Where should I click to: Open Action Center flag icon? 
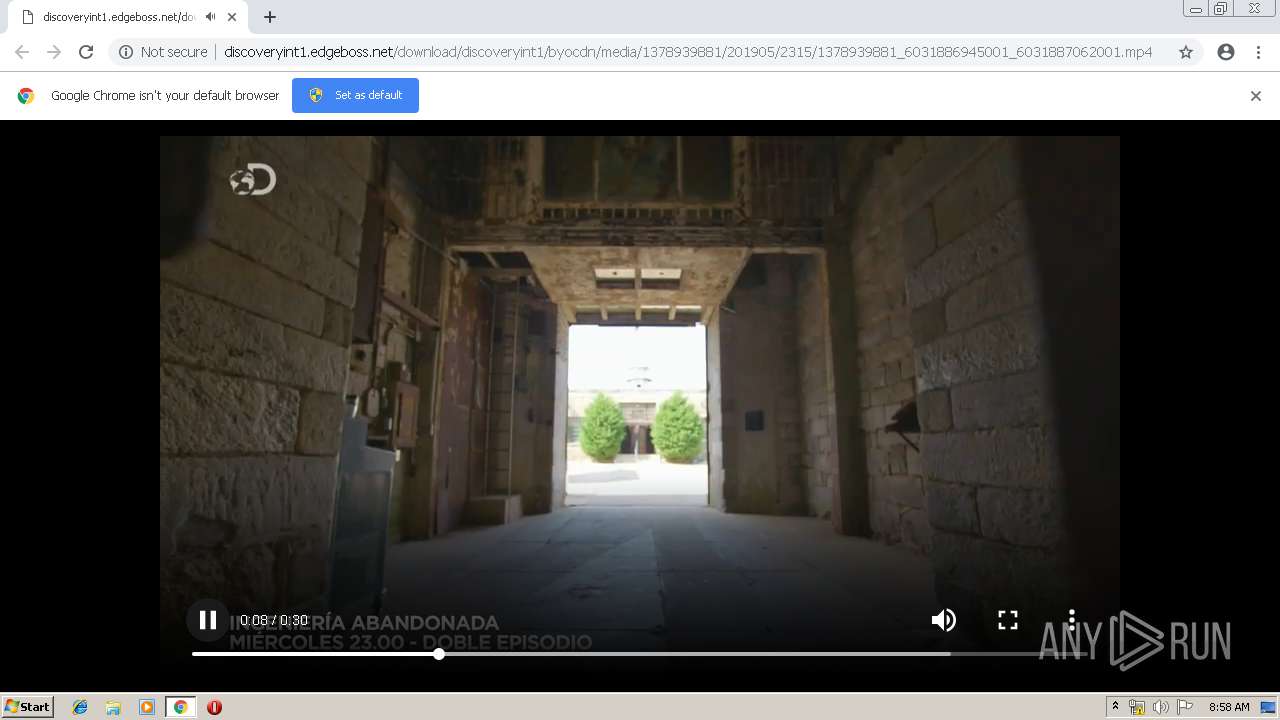click(x=1185, y=707)
